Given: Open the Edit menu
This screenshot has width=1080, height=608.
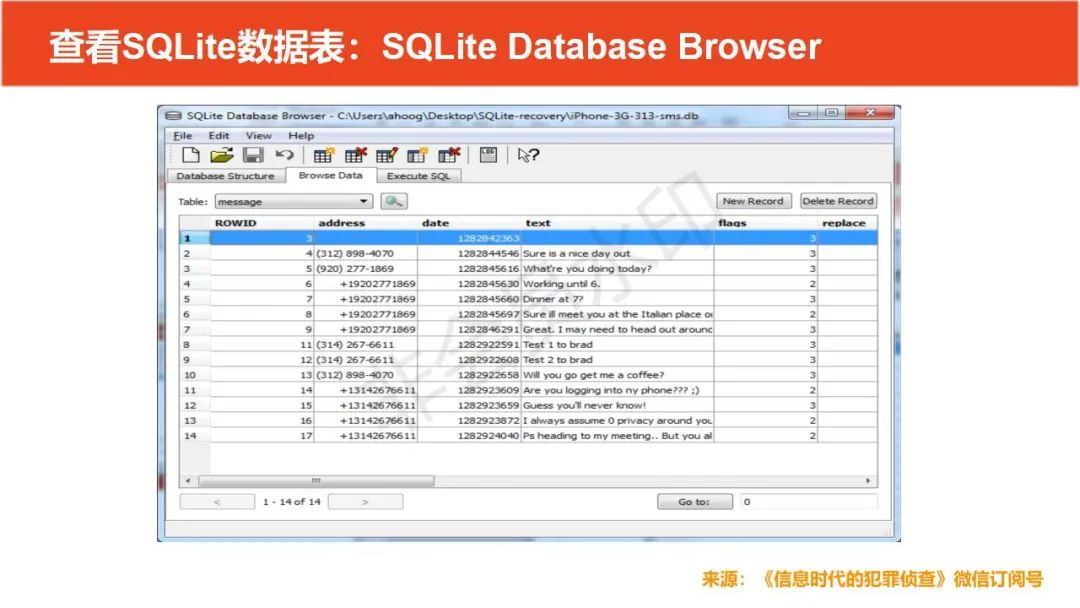Looking at the screenshot, I should coord(219,136).
